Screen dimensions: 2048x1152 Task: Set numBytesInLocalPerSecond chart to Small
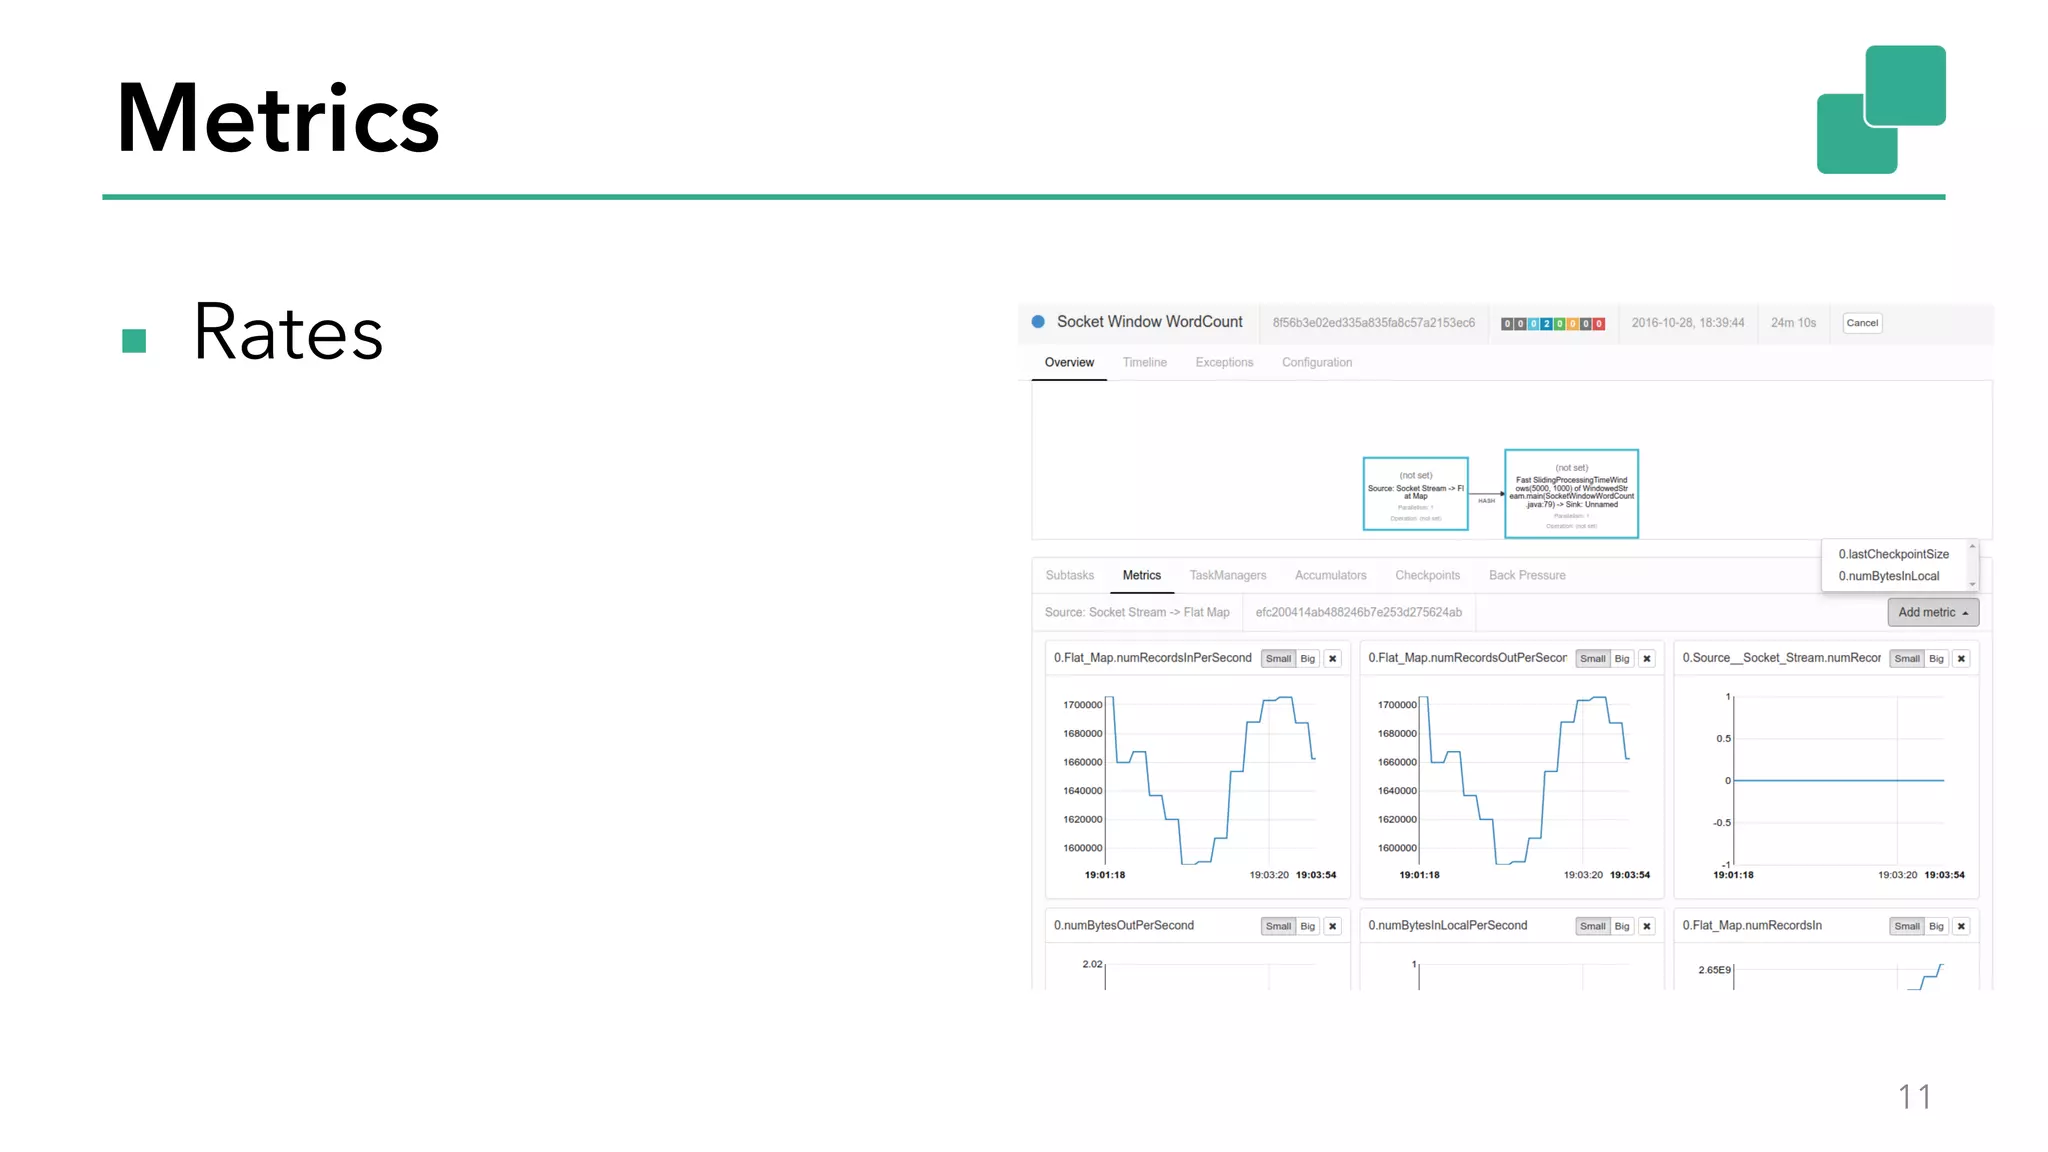click(1593, 926)
